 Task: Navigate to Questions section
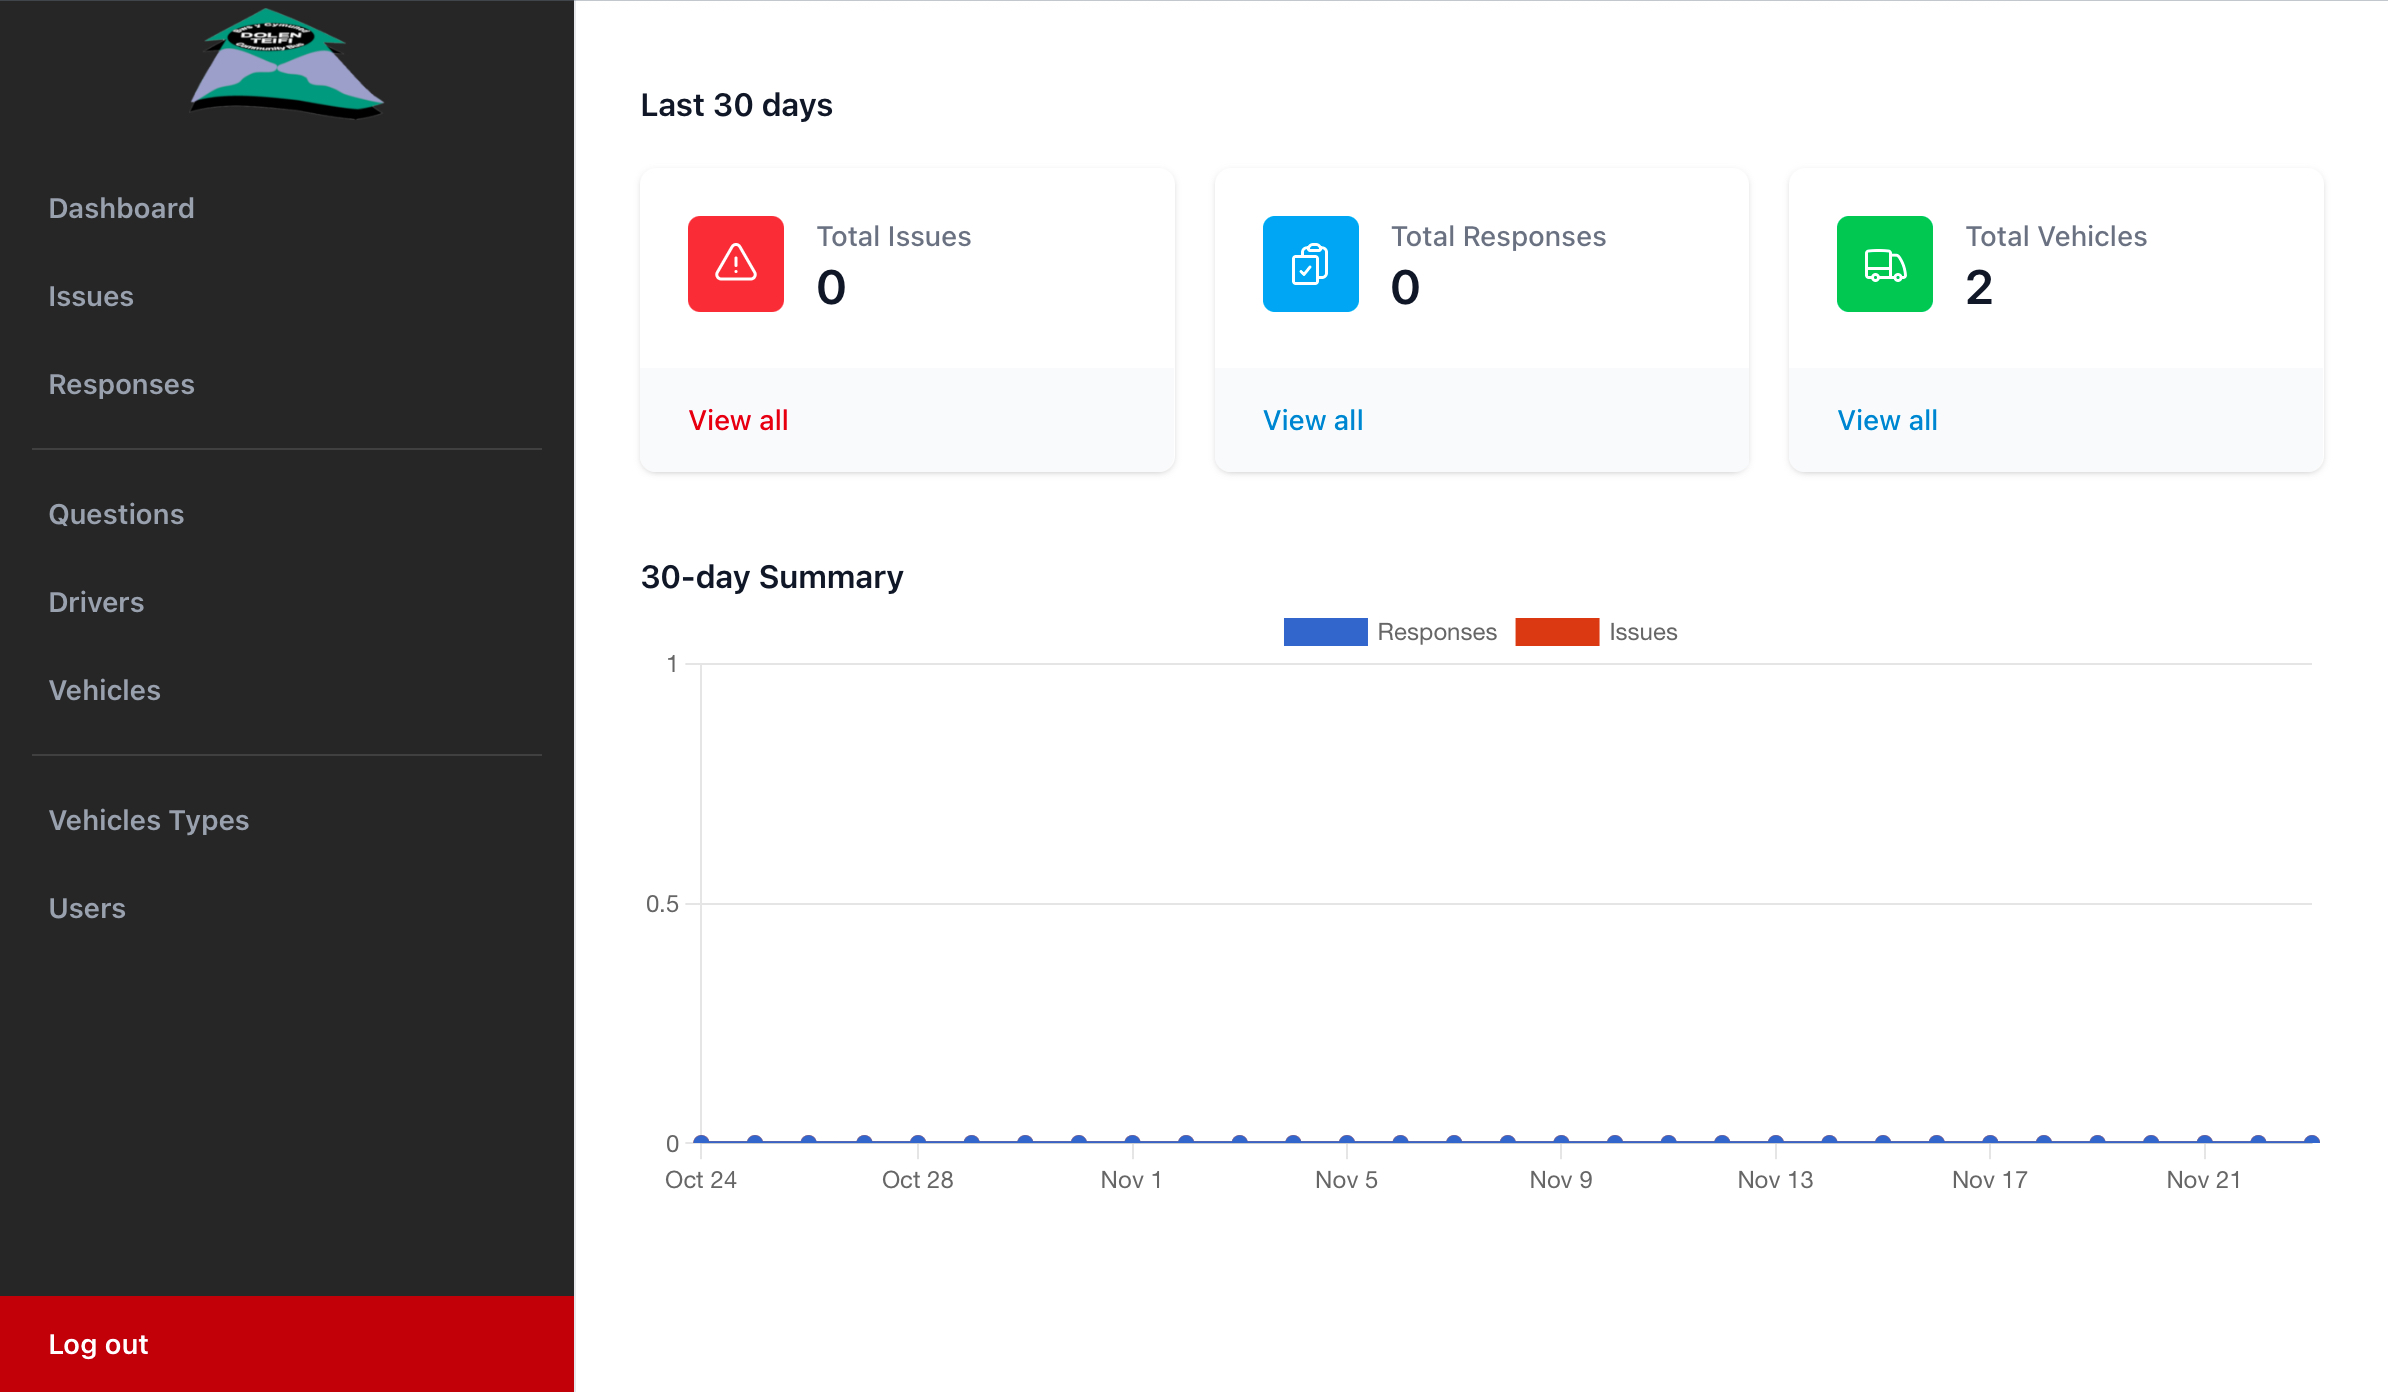pos(117,514)
